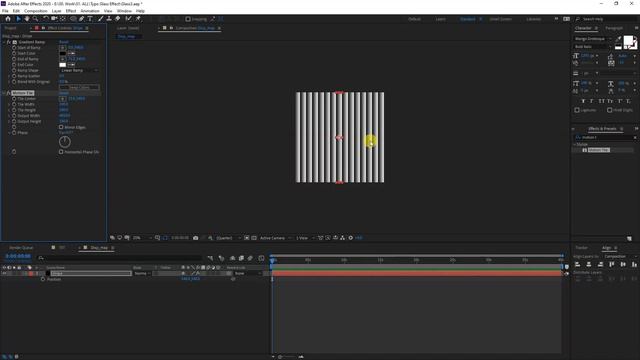Select the Hand tool
Image resolution: width=640 pixels, height=360 pixels.
click(27, 19)
